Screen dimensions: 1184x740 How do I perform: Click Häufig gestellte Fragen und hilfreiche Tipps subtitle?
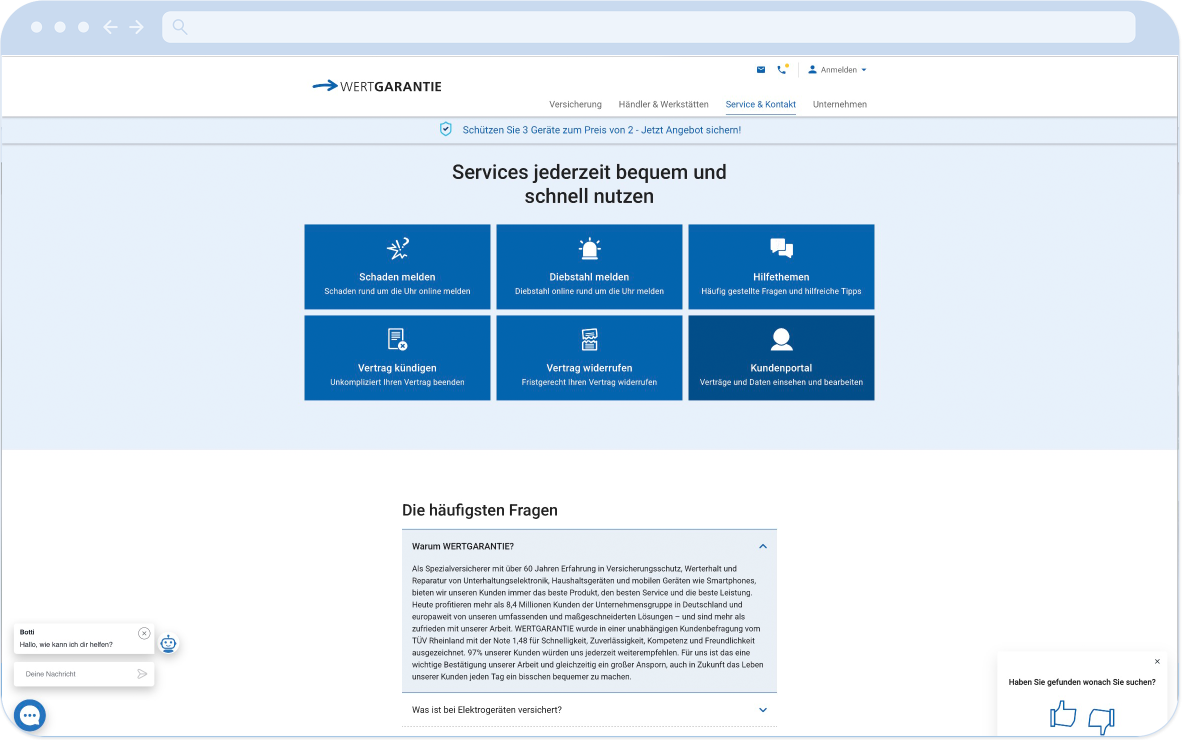(x=781, y=291)
